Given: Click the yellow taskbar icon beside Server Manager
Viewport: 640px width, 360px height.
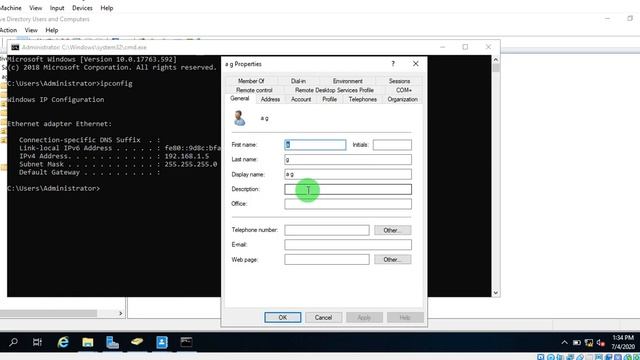Looking at the screenshot, I should pyautogui.click(x=137, y=341).
